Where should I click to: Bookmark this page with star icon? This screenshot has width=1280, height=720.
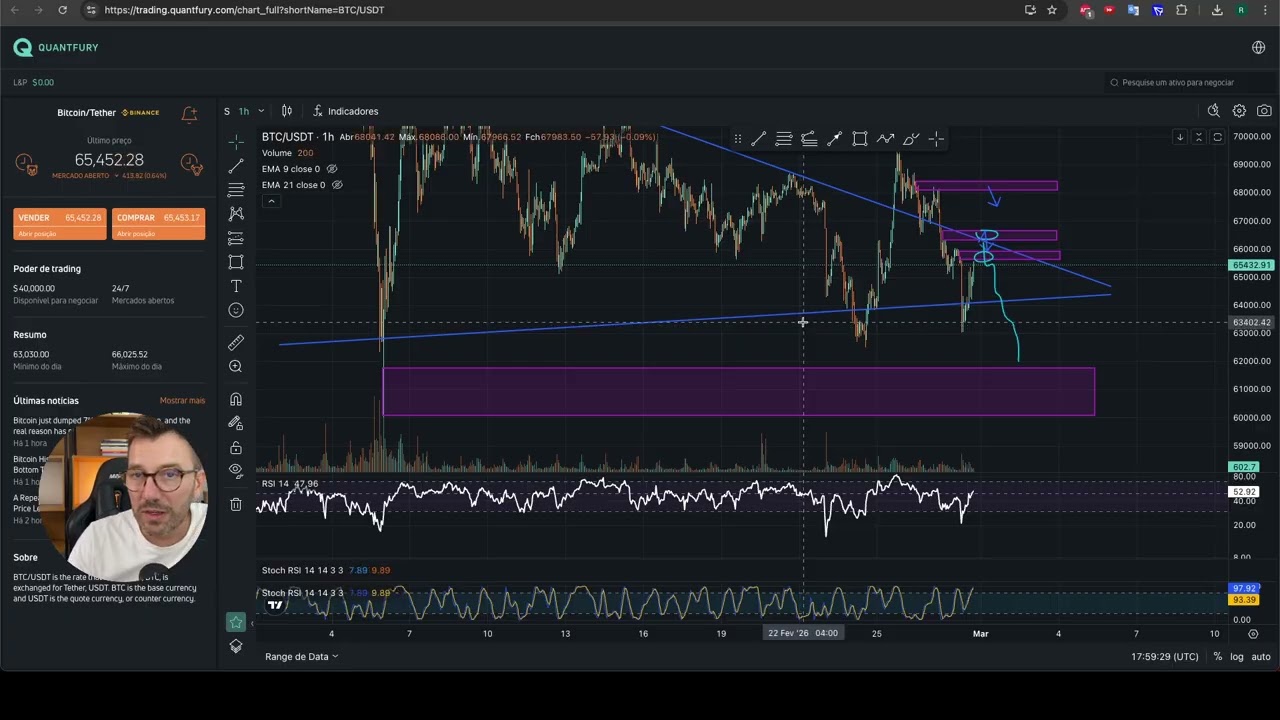[x=1052, y=10]
